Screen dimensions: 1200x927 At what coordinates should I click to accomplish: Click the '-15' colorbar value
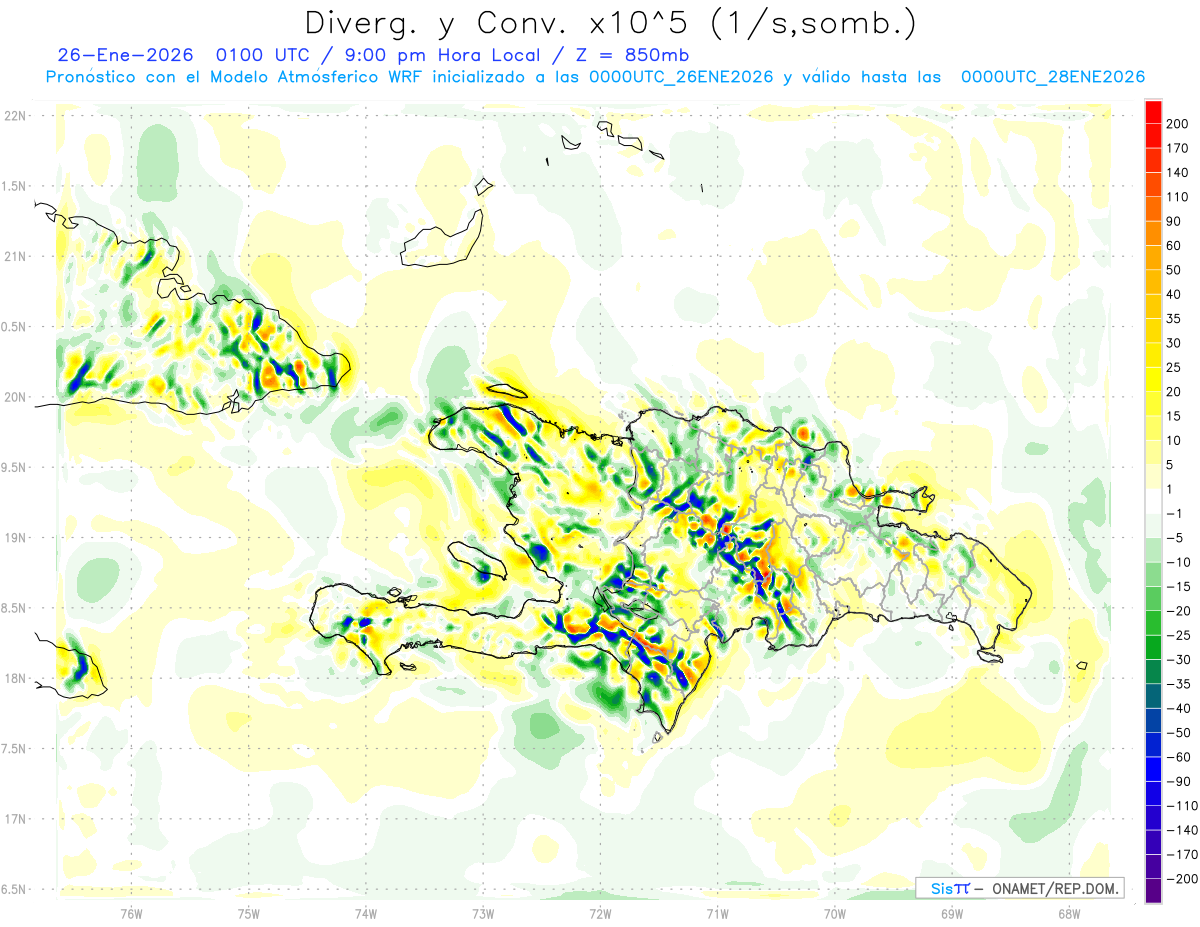coord(1177,587)
